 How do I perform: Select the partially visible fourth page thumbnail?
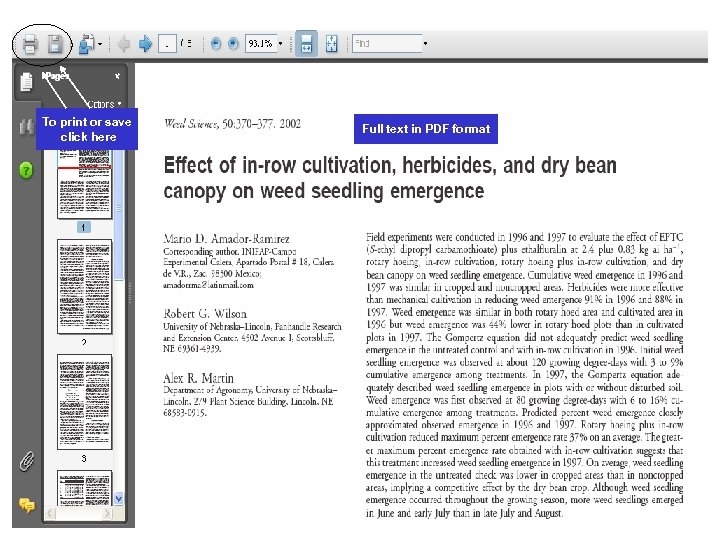coord(84,488)
